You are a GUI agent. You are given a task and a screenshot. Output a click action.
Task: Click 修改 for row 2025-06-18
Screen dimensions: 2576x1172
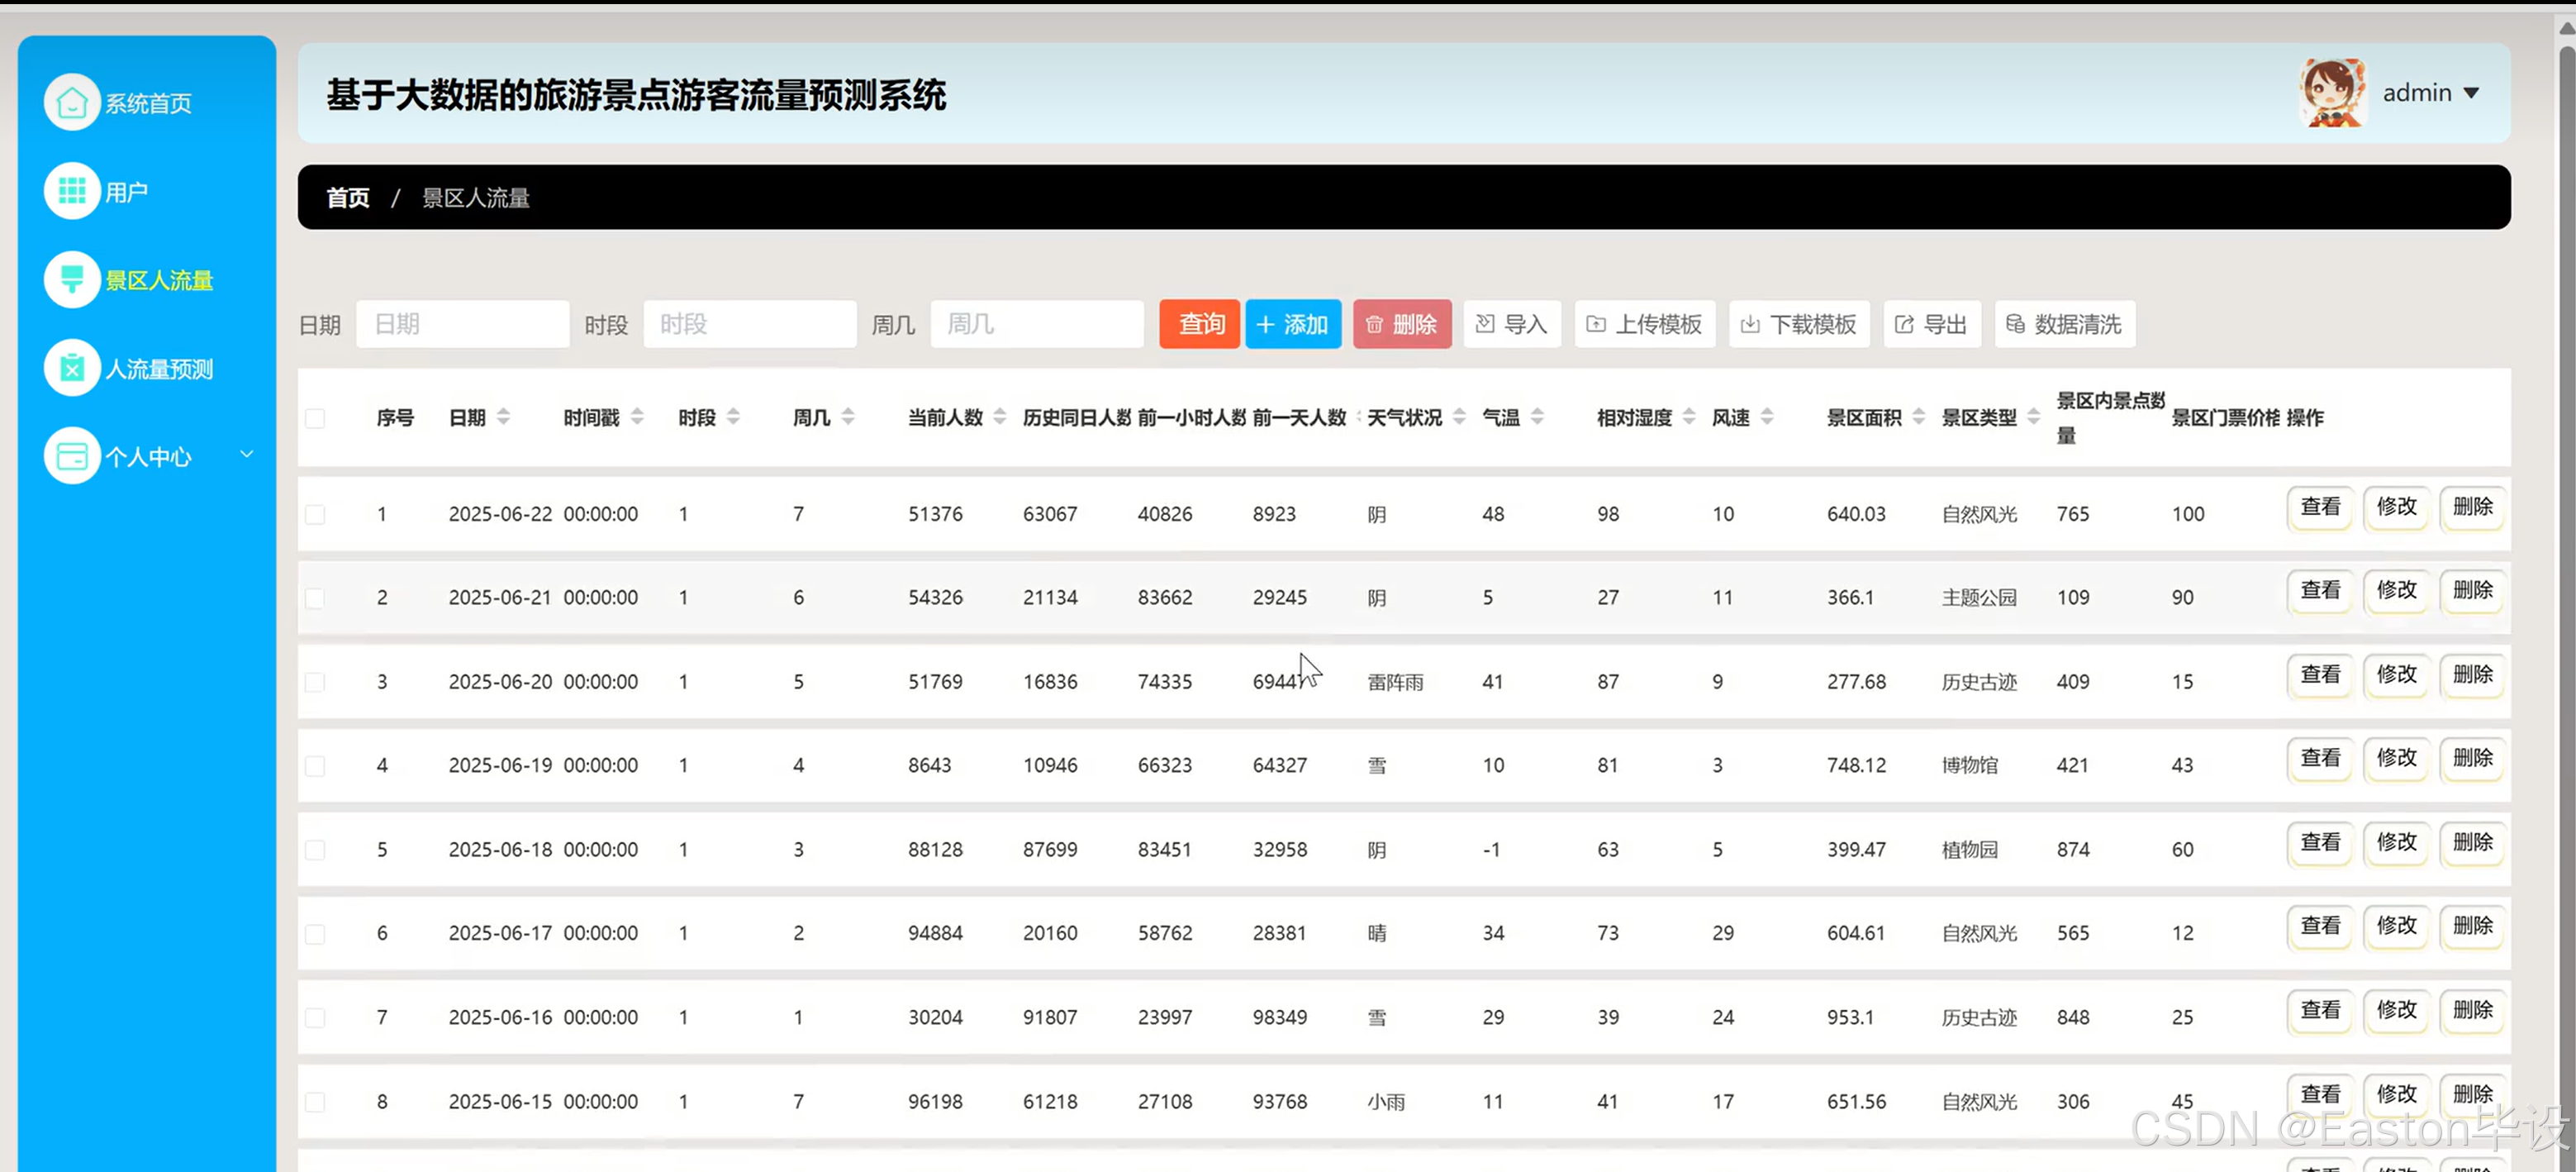[x=2396, y=843]
